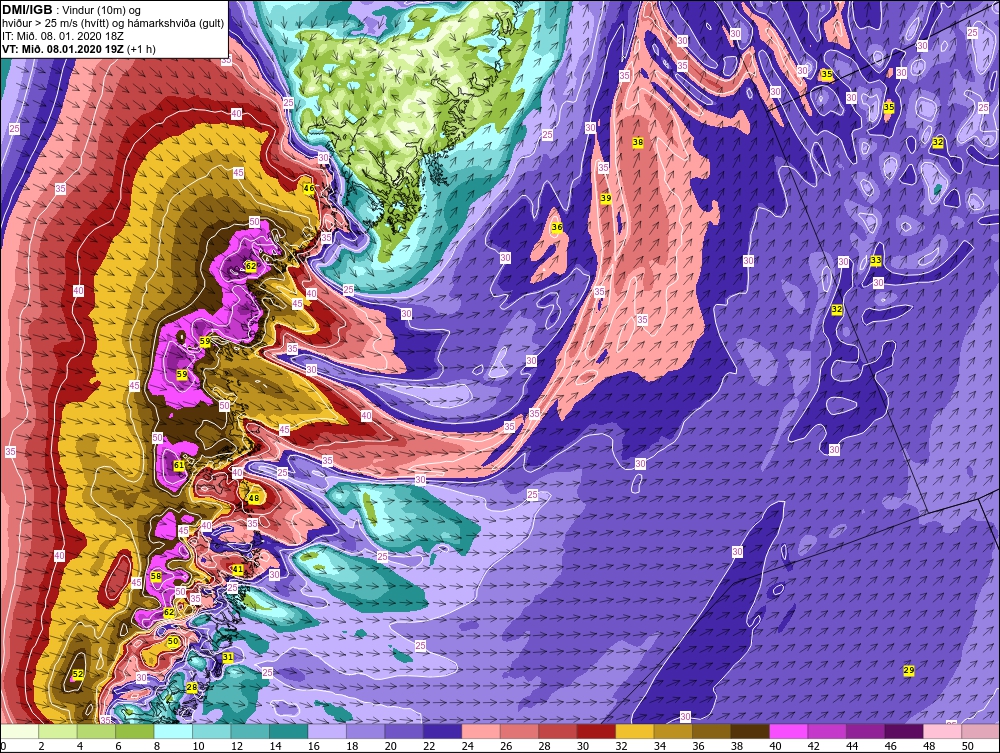Pick the teal legend swatch between 12 and 14
Screen dimensions: 1000x753
click(251, 731)
